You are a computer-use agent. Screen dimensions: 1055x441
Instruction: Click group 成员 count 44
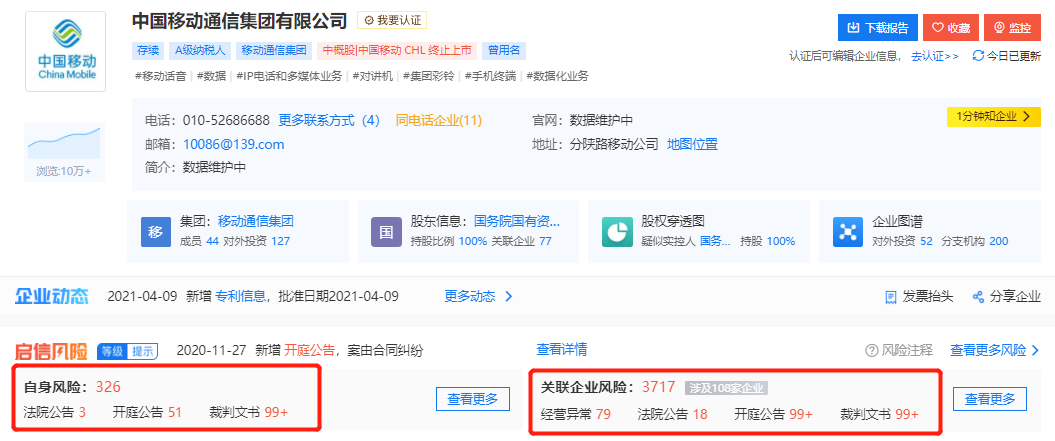pos(213,241)
